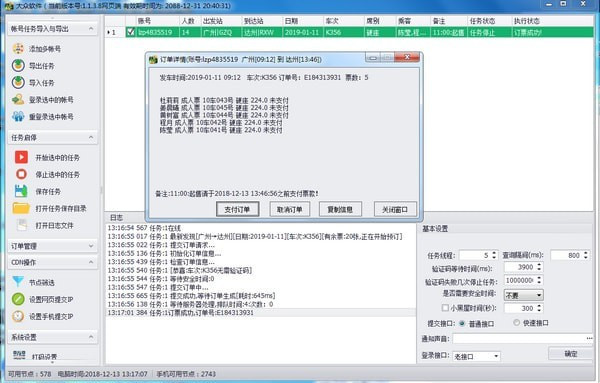
Task: Click the 确定 button in basic settings
Action: pyautogui.click(x=571, y=354)
